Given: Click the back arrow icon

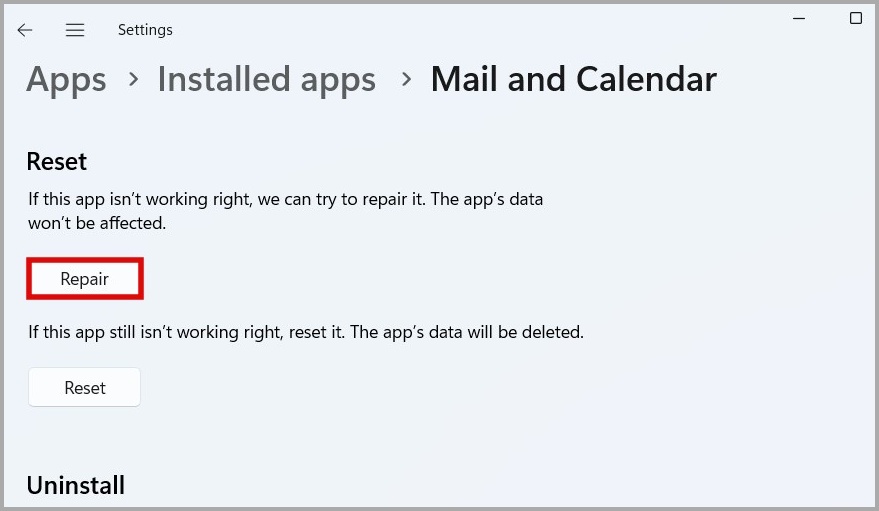Looking at the screenshot, I should (x=25, y=30).
